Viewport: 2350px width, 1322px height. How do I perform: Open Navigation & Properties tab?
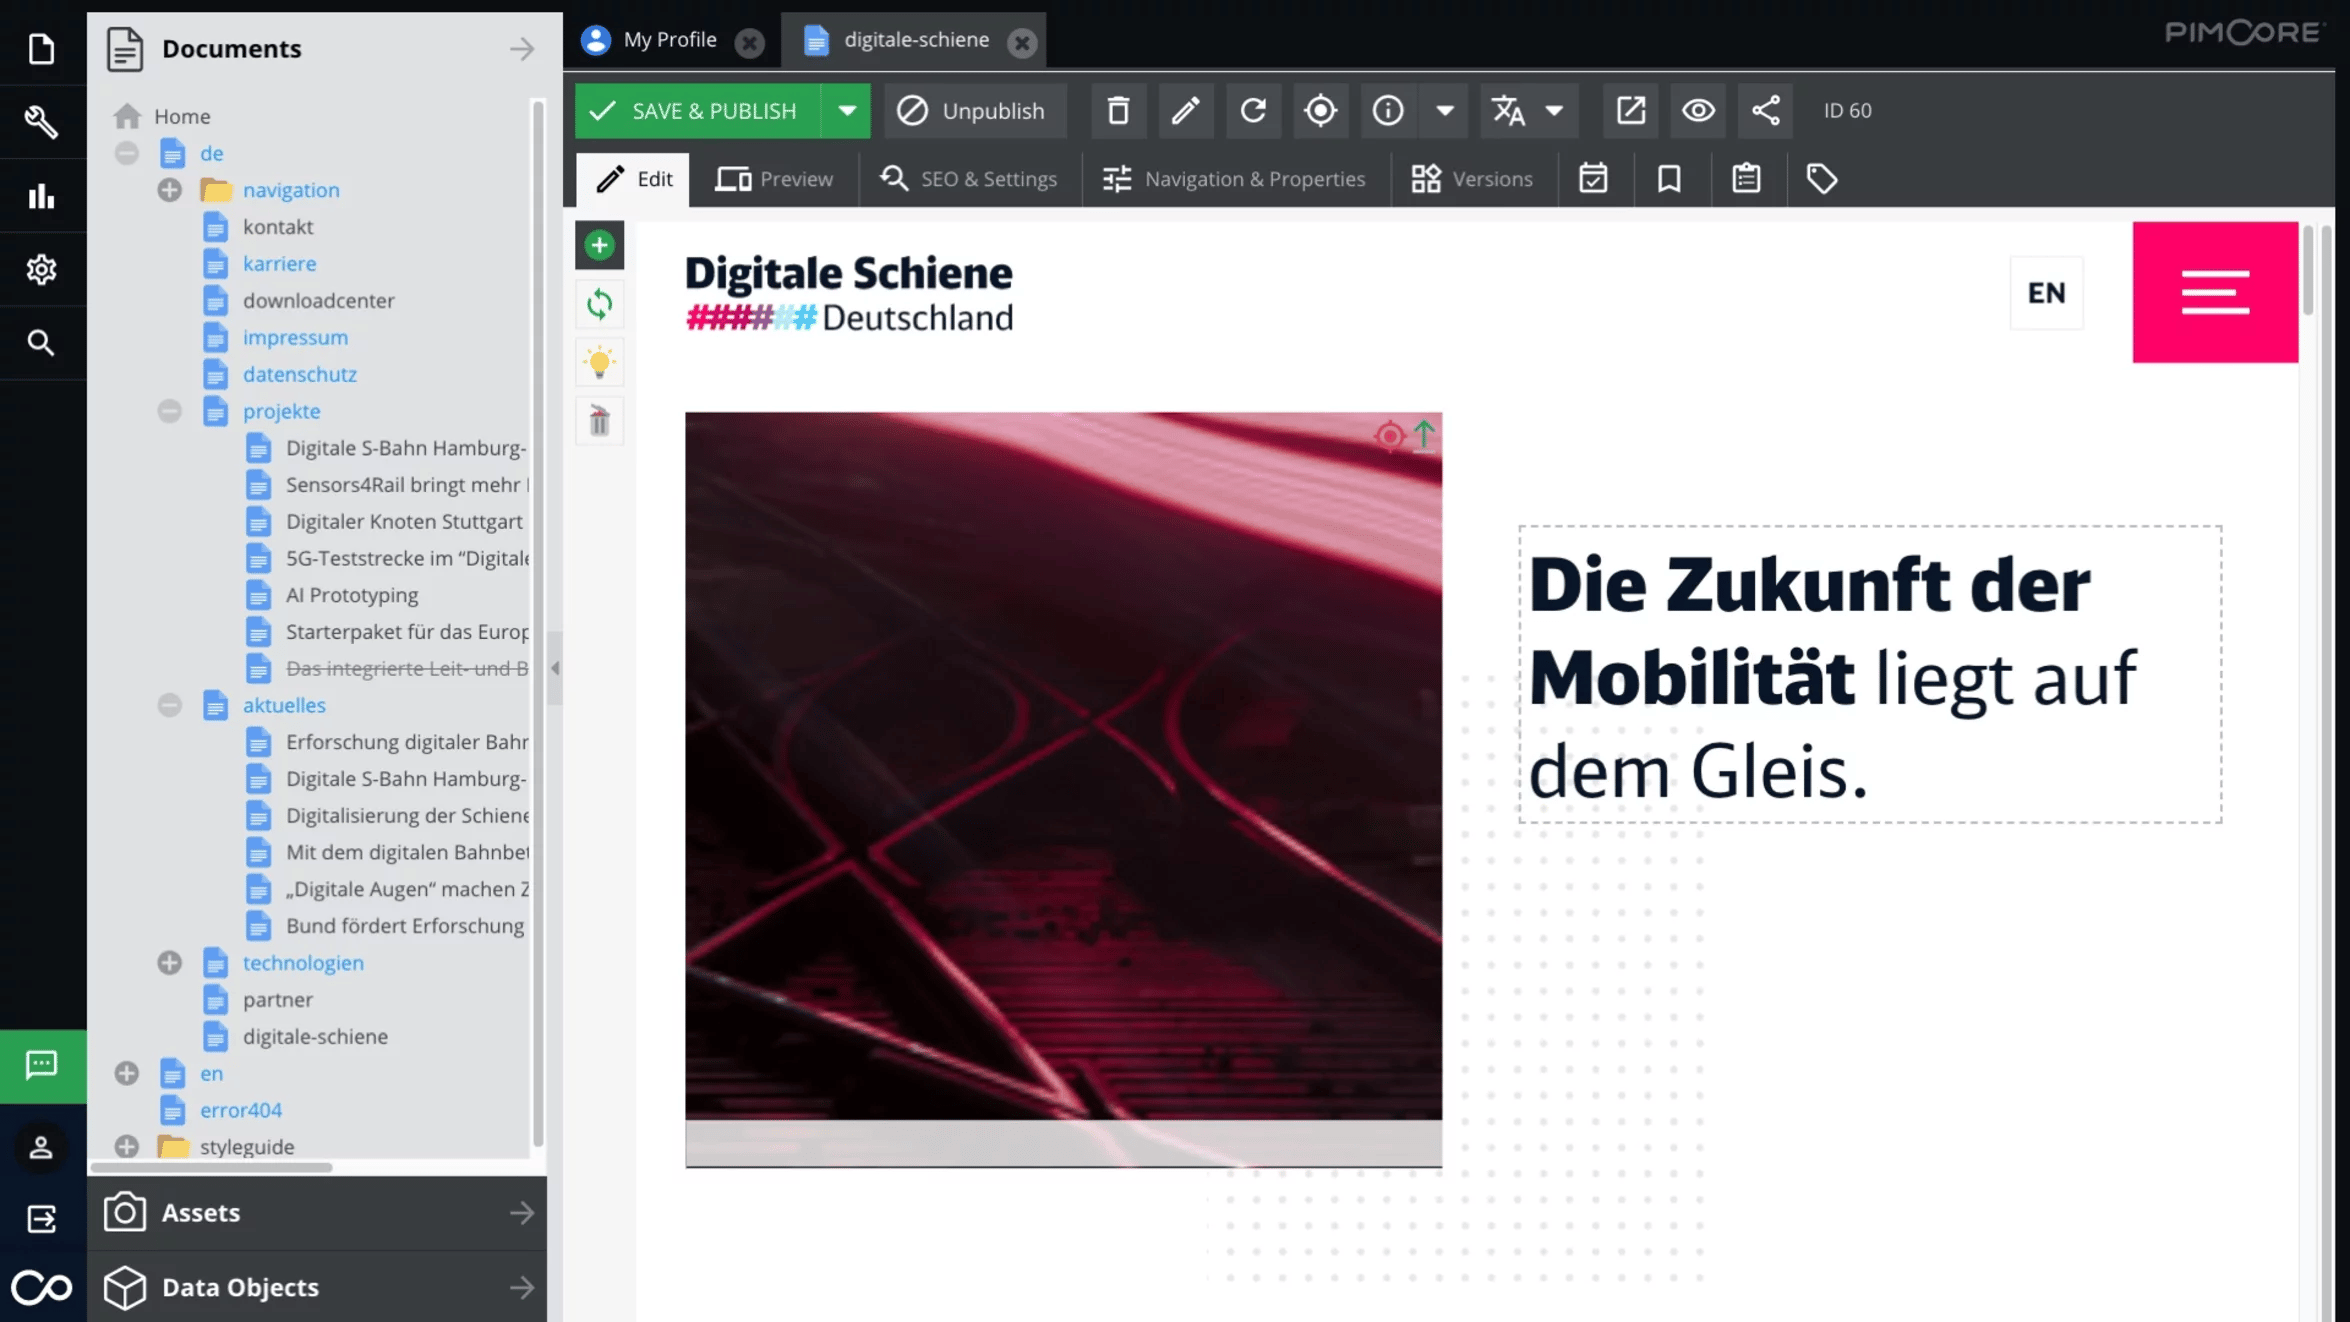(1234, 179)
